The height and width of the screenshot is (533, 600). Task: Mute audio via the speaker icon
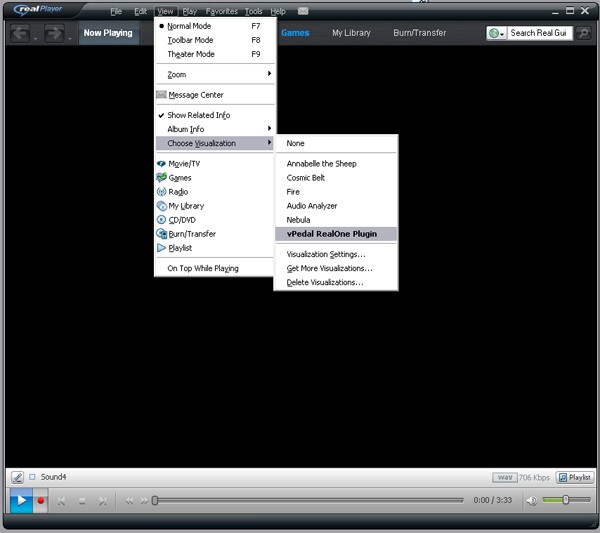coord(532,500)
